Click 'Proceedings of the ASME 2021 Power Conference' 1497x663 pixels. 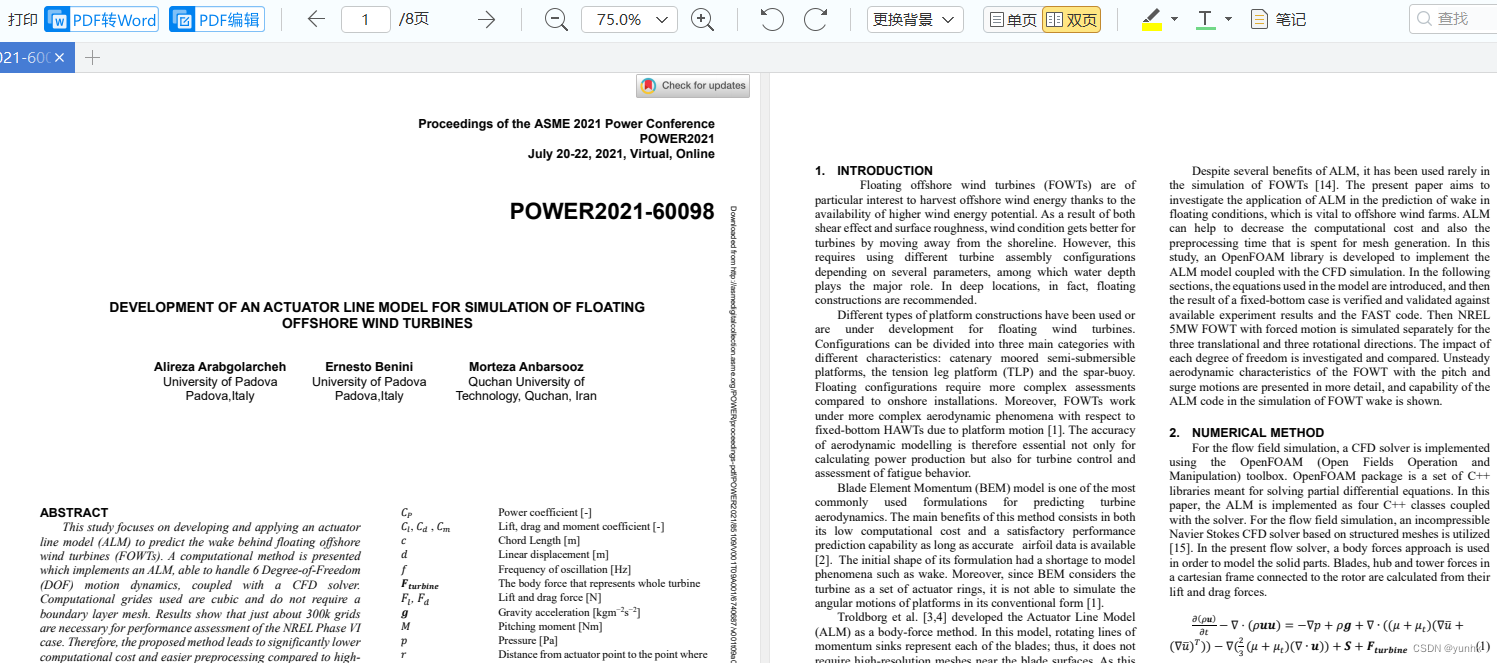[566, 124]
